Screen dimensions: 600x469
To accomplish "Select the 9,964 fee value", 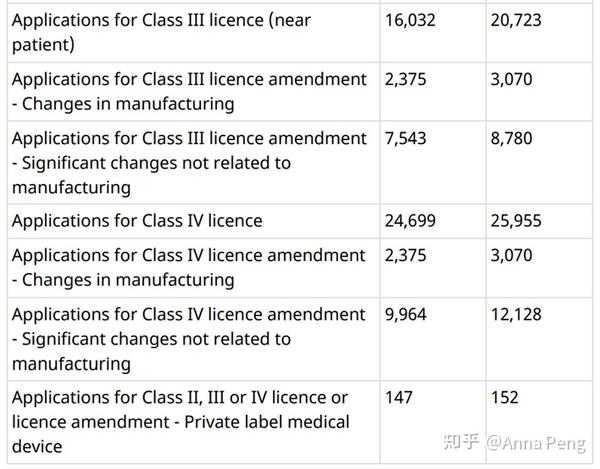I will (x=405, y=315).
